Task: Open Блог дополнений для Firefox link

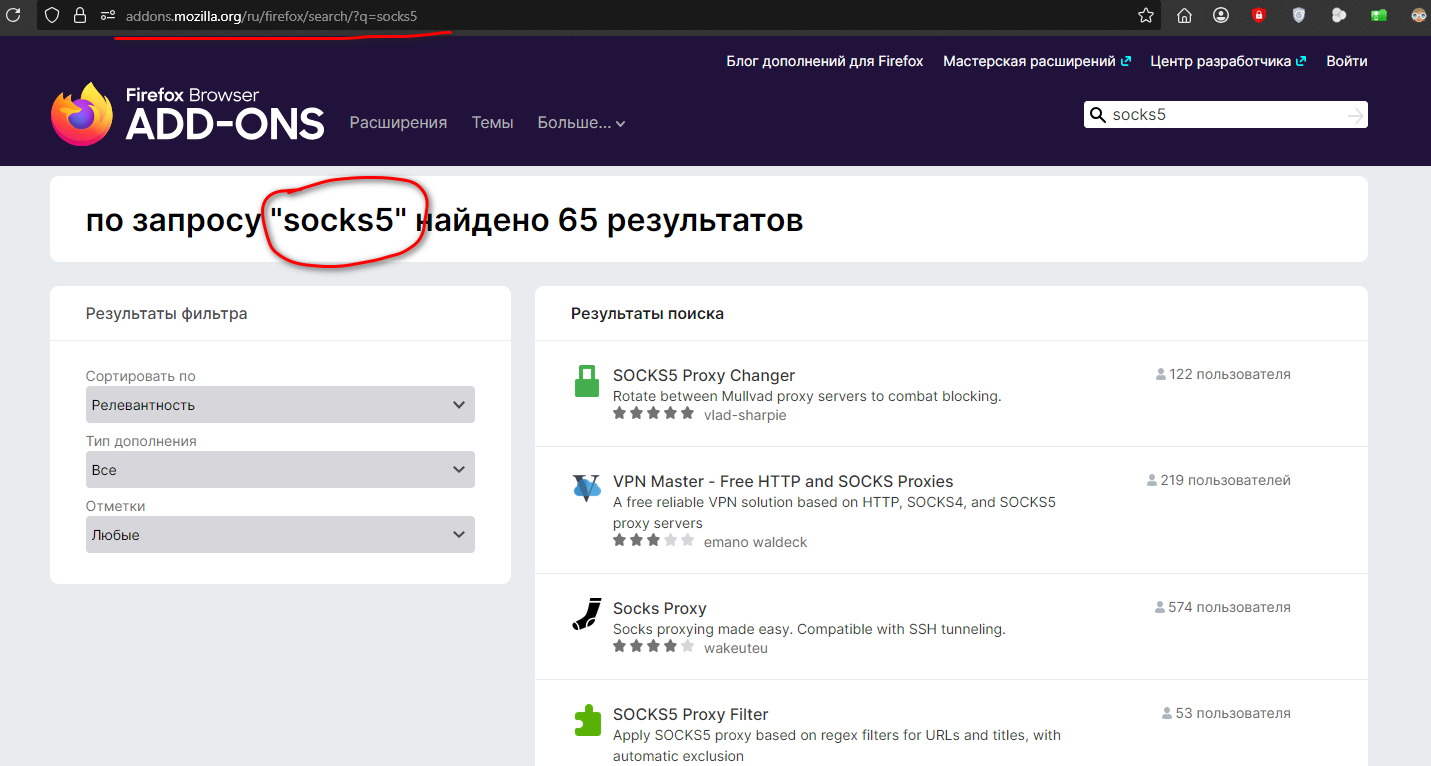Action: click(x=825, y=61)
